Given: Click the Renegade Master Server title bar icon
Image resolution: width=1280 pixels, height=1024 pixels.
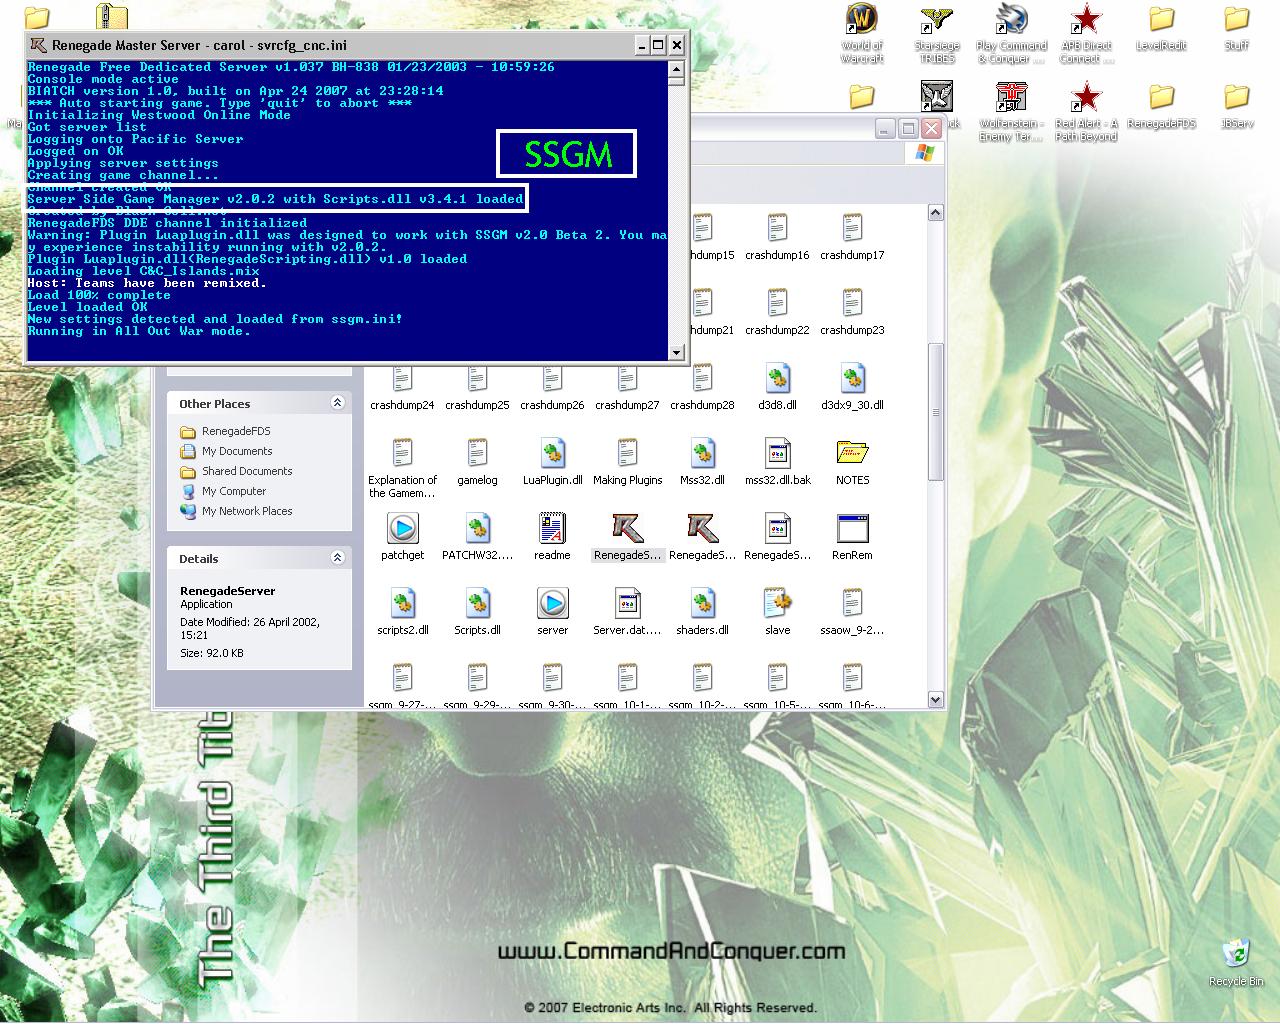Looking at the screenshot, I should (38, 45).
